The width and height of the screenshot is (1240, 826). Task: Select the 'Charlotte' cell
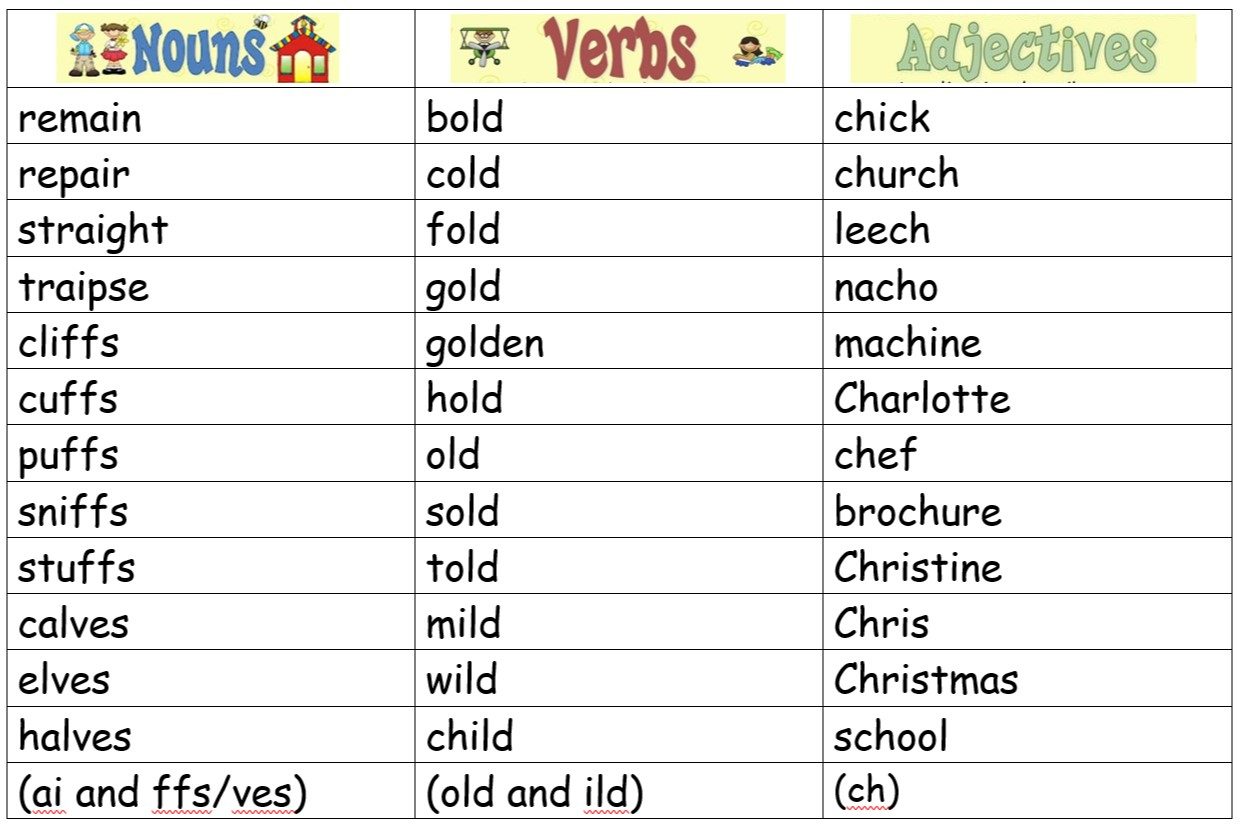(x=922, y=400)
